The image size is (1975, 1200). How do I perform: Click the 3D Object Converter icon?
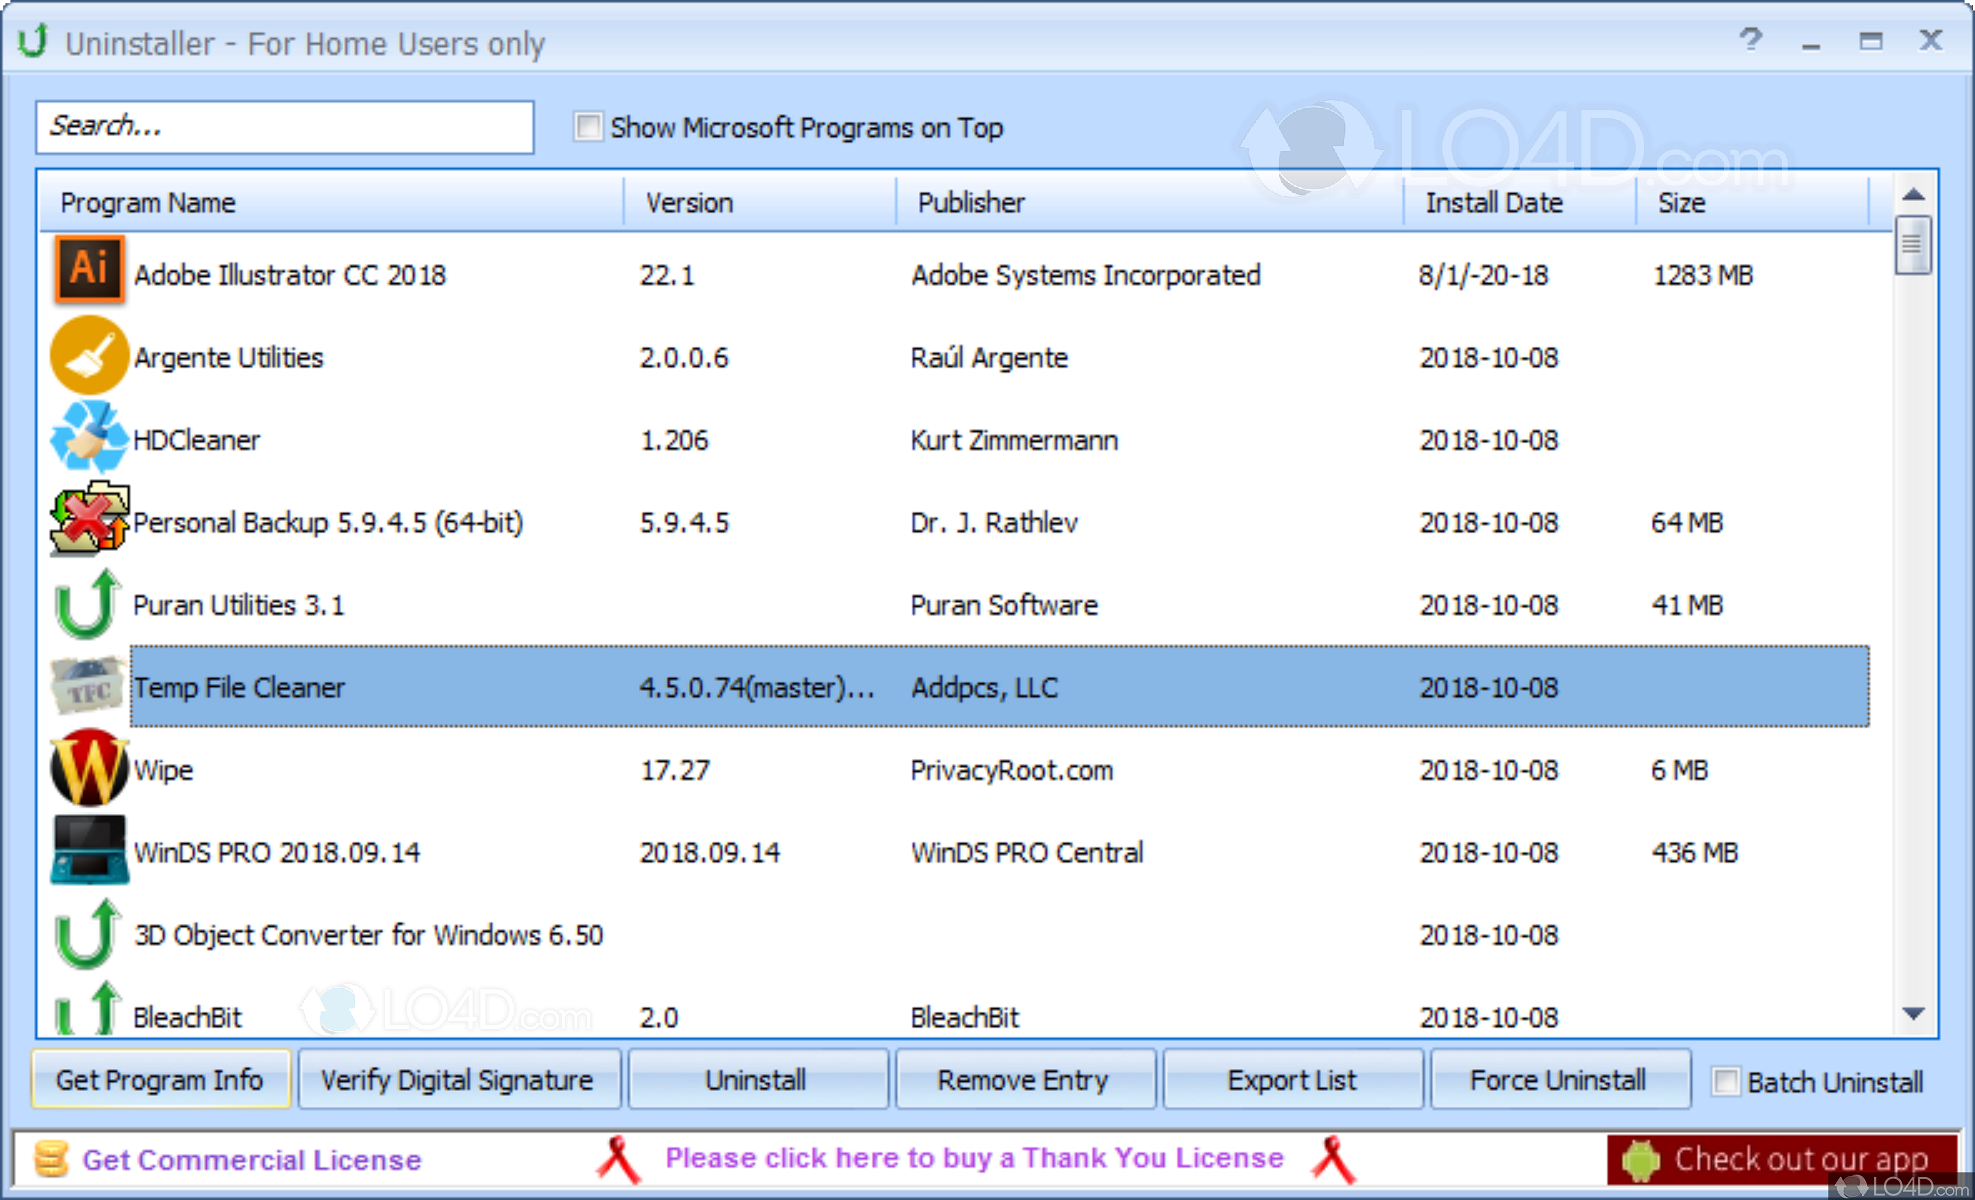(x=87, y=934)
